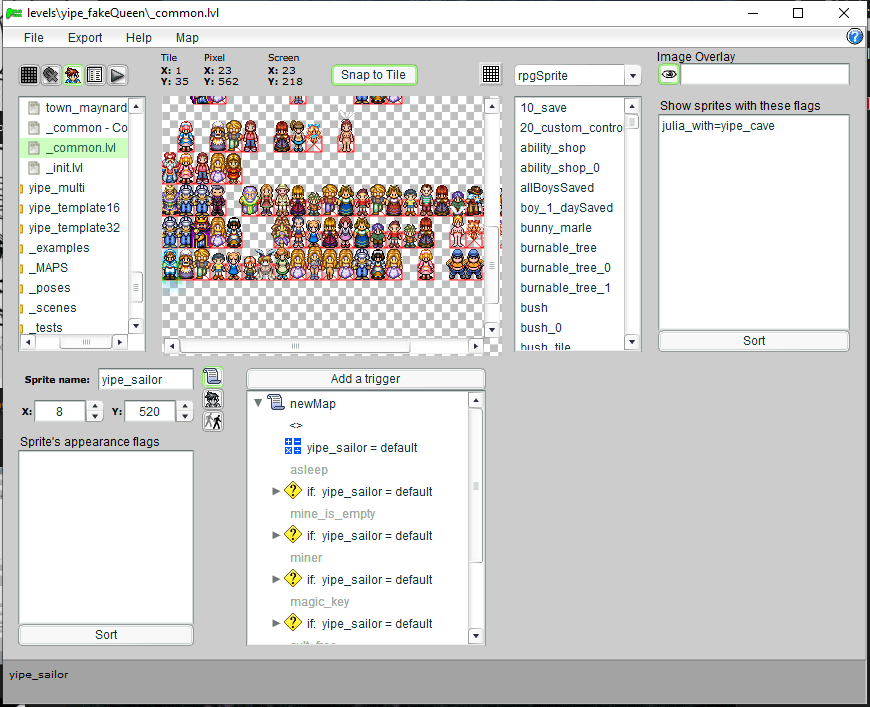Click the Add a trigger button
The width and height of the screenshot is (870, 707).
(x=365, y=379)
